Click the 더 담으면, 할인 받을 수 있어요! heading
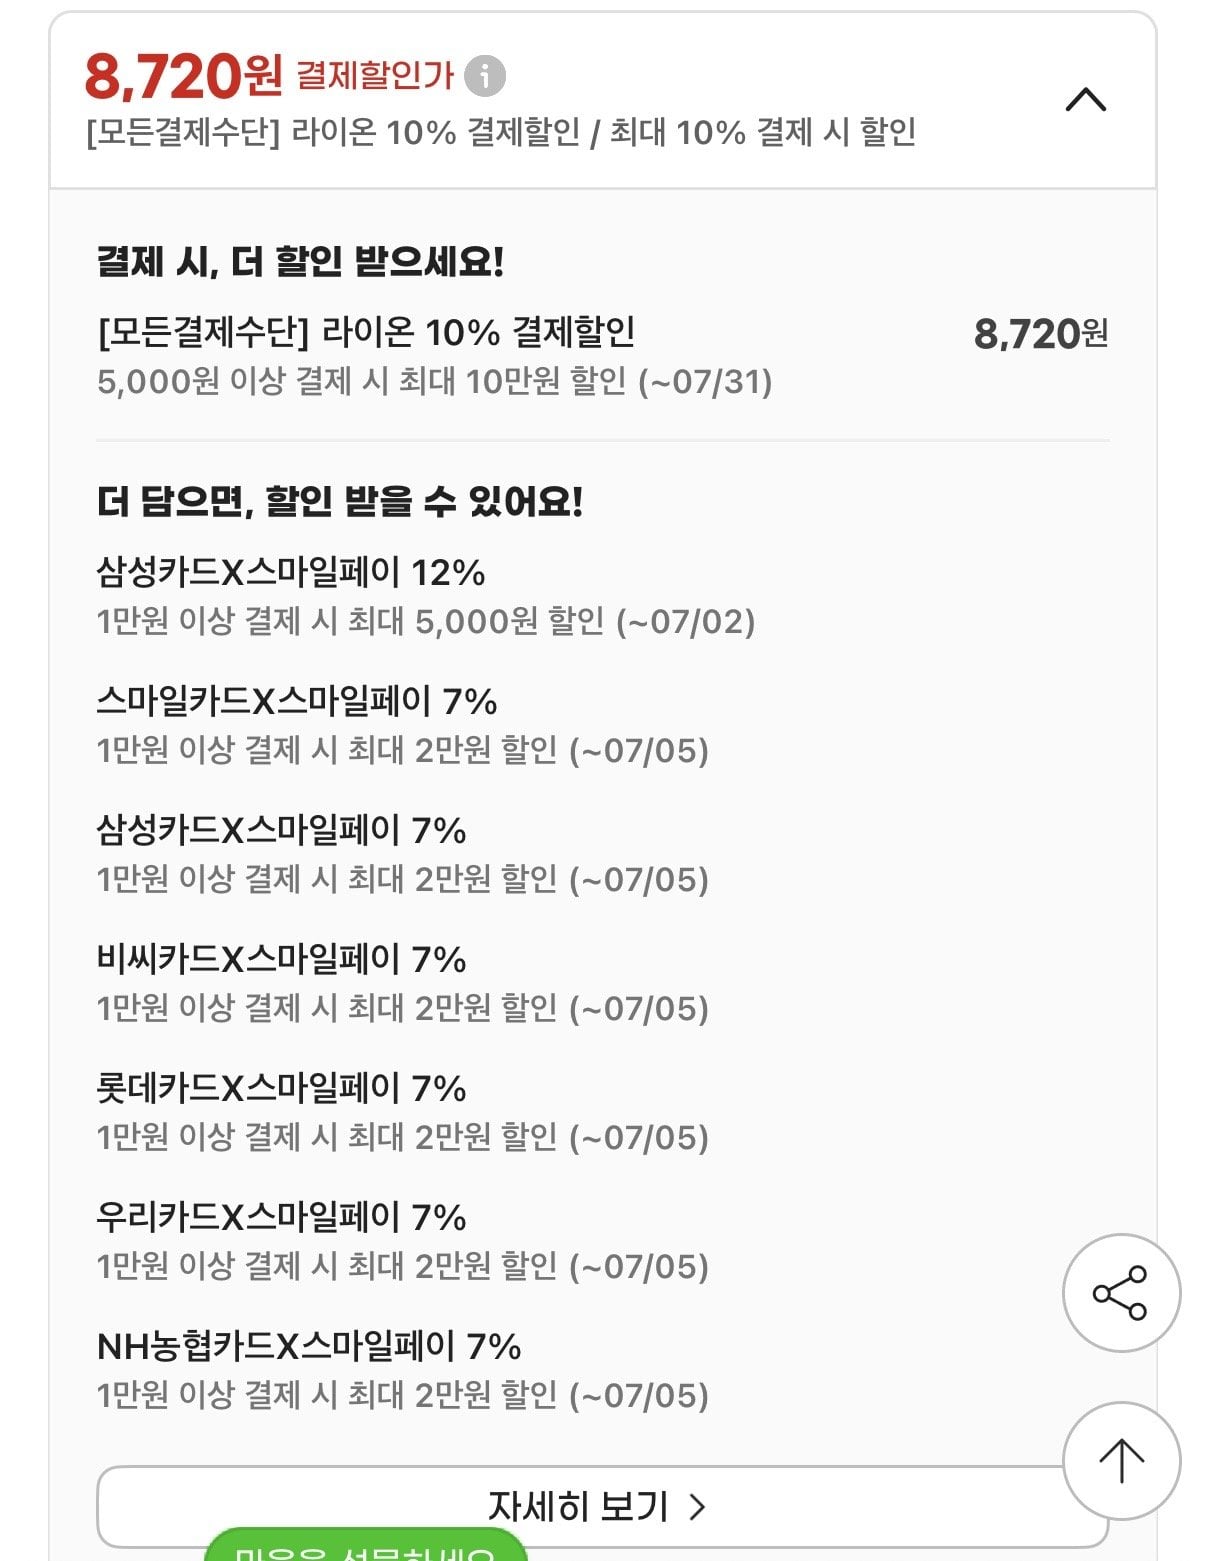The height and width of the screenshot is (1561, 1206). point(340,501)
